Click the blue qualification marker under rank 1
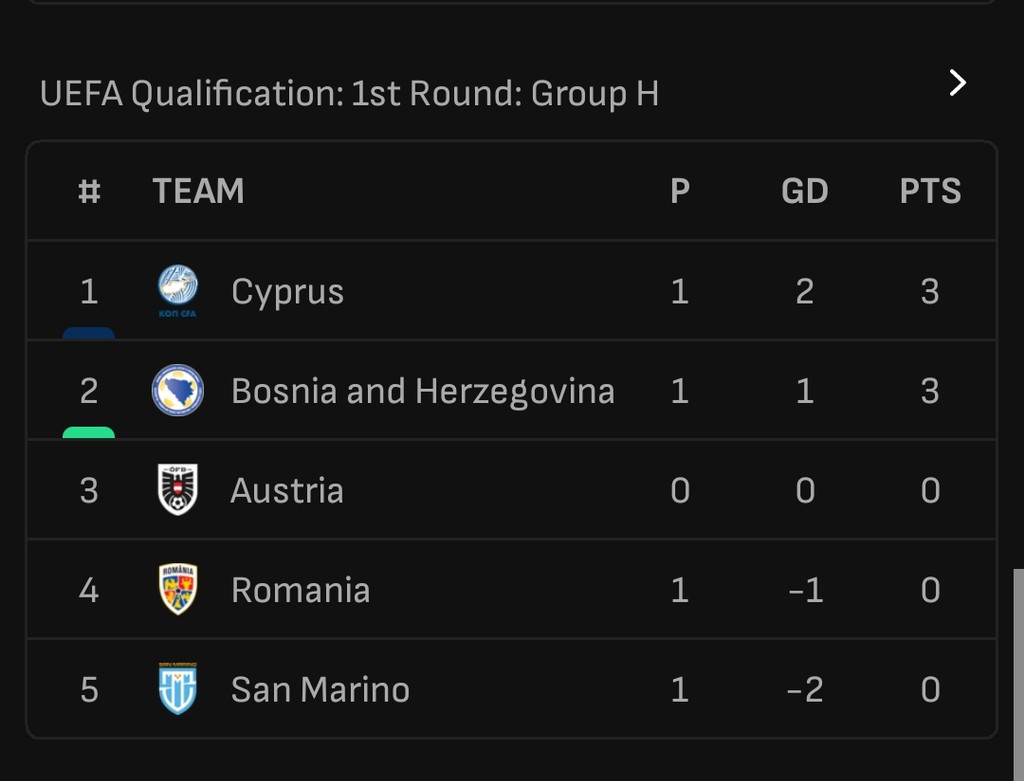The height and width of the screenshot is (781, 1024). [89, 333]
